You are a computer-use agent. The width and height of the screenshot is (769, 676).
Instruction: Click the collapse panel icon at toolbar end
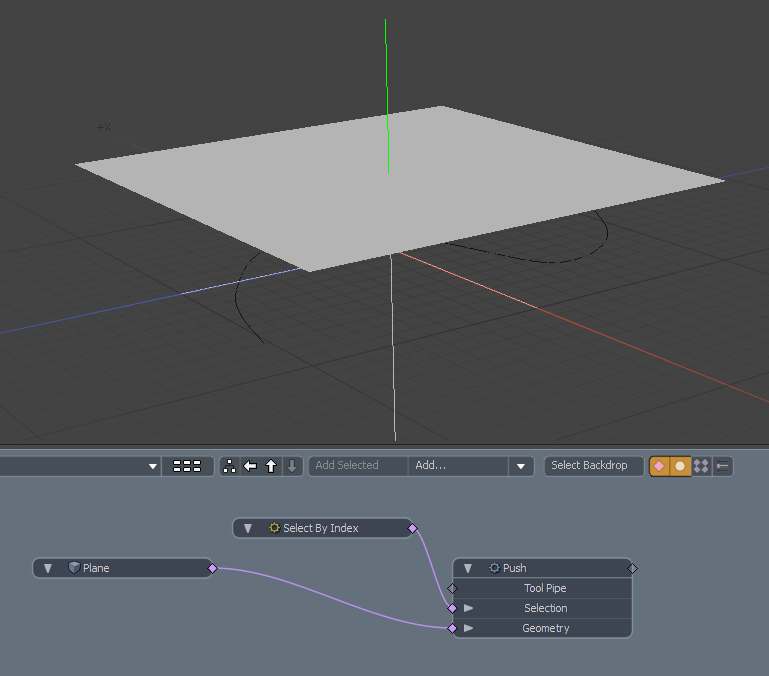(722, 466)
